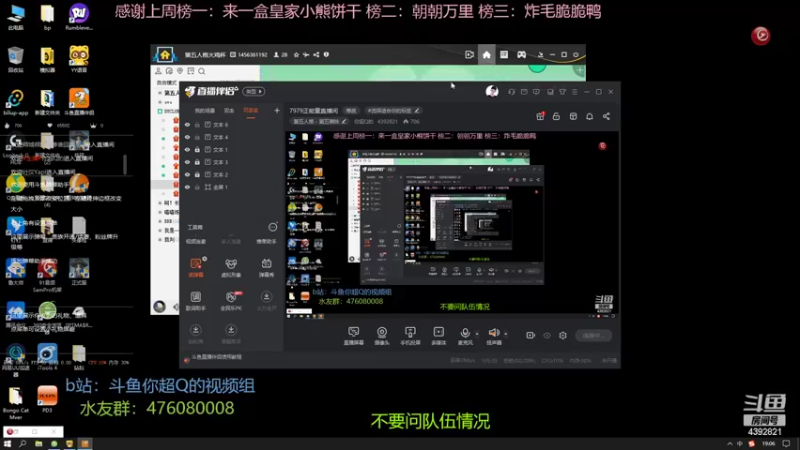The image size is (800, 450).
Task: Edit the 第五人格 game category pill
Action: point(319,121)
